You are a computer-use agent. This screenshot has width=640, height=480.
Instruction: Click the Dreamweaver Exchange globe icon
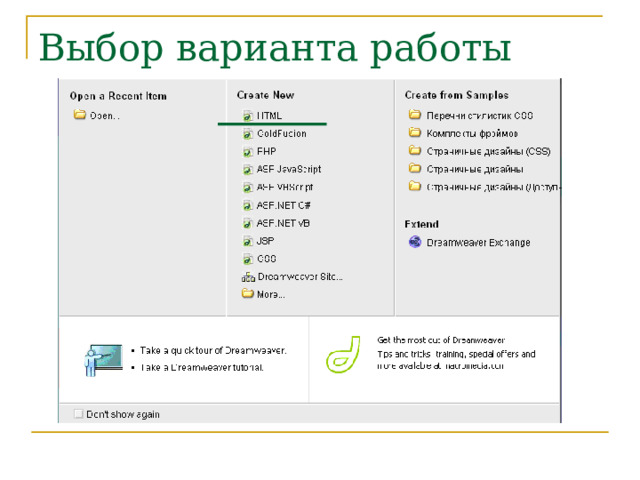point(415,242)
